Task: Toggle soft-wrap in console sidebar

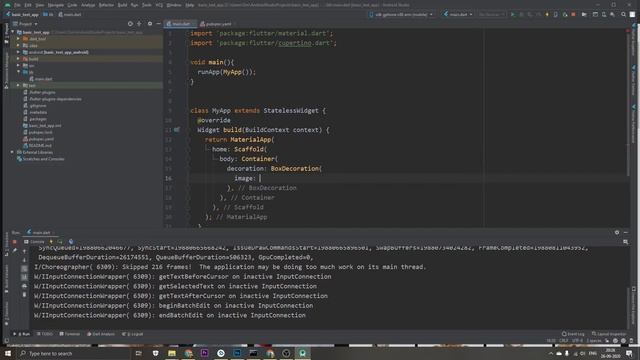Action: tap(24, 269)
